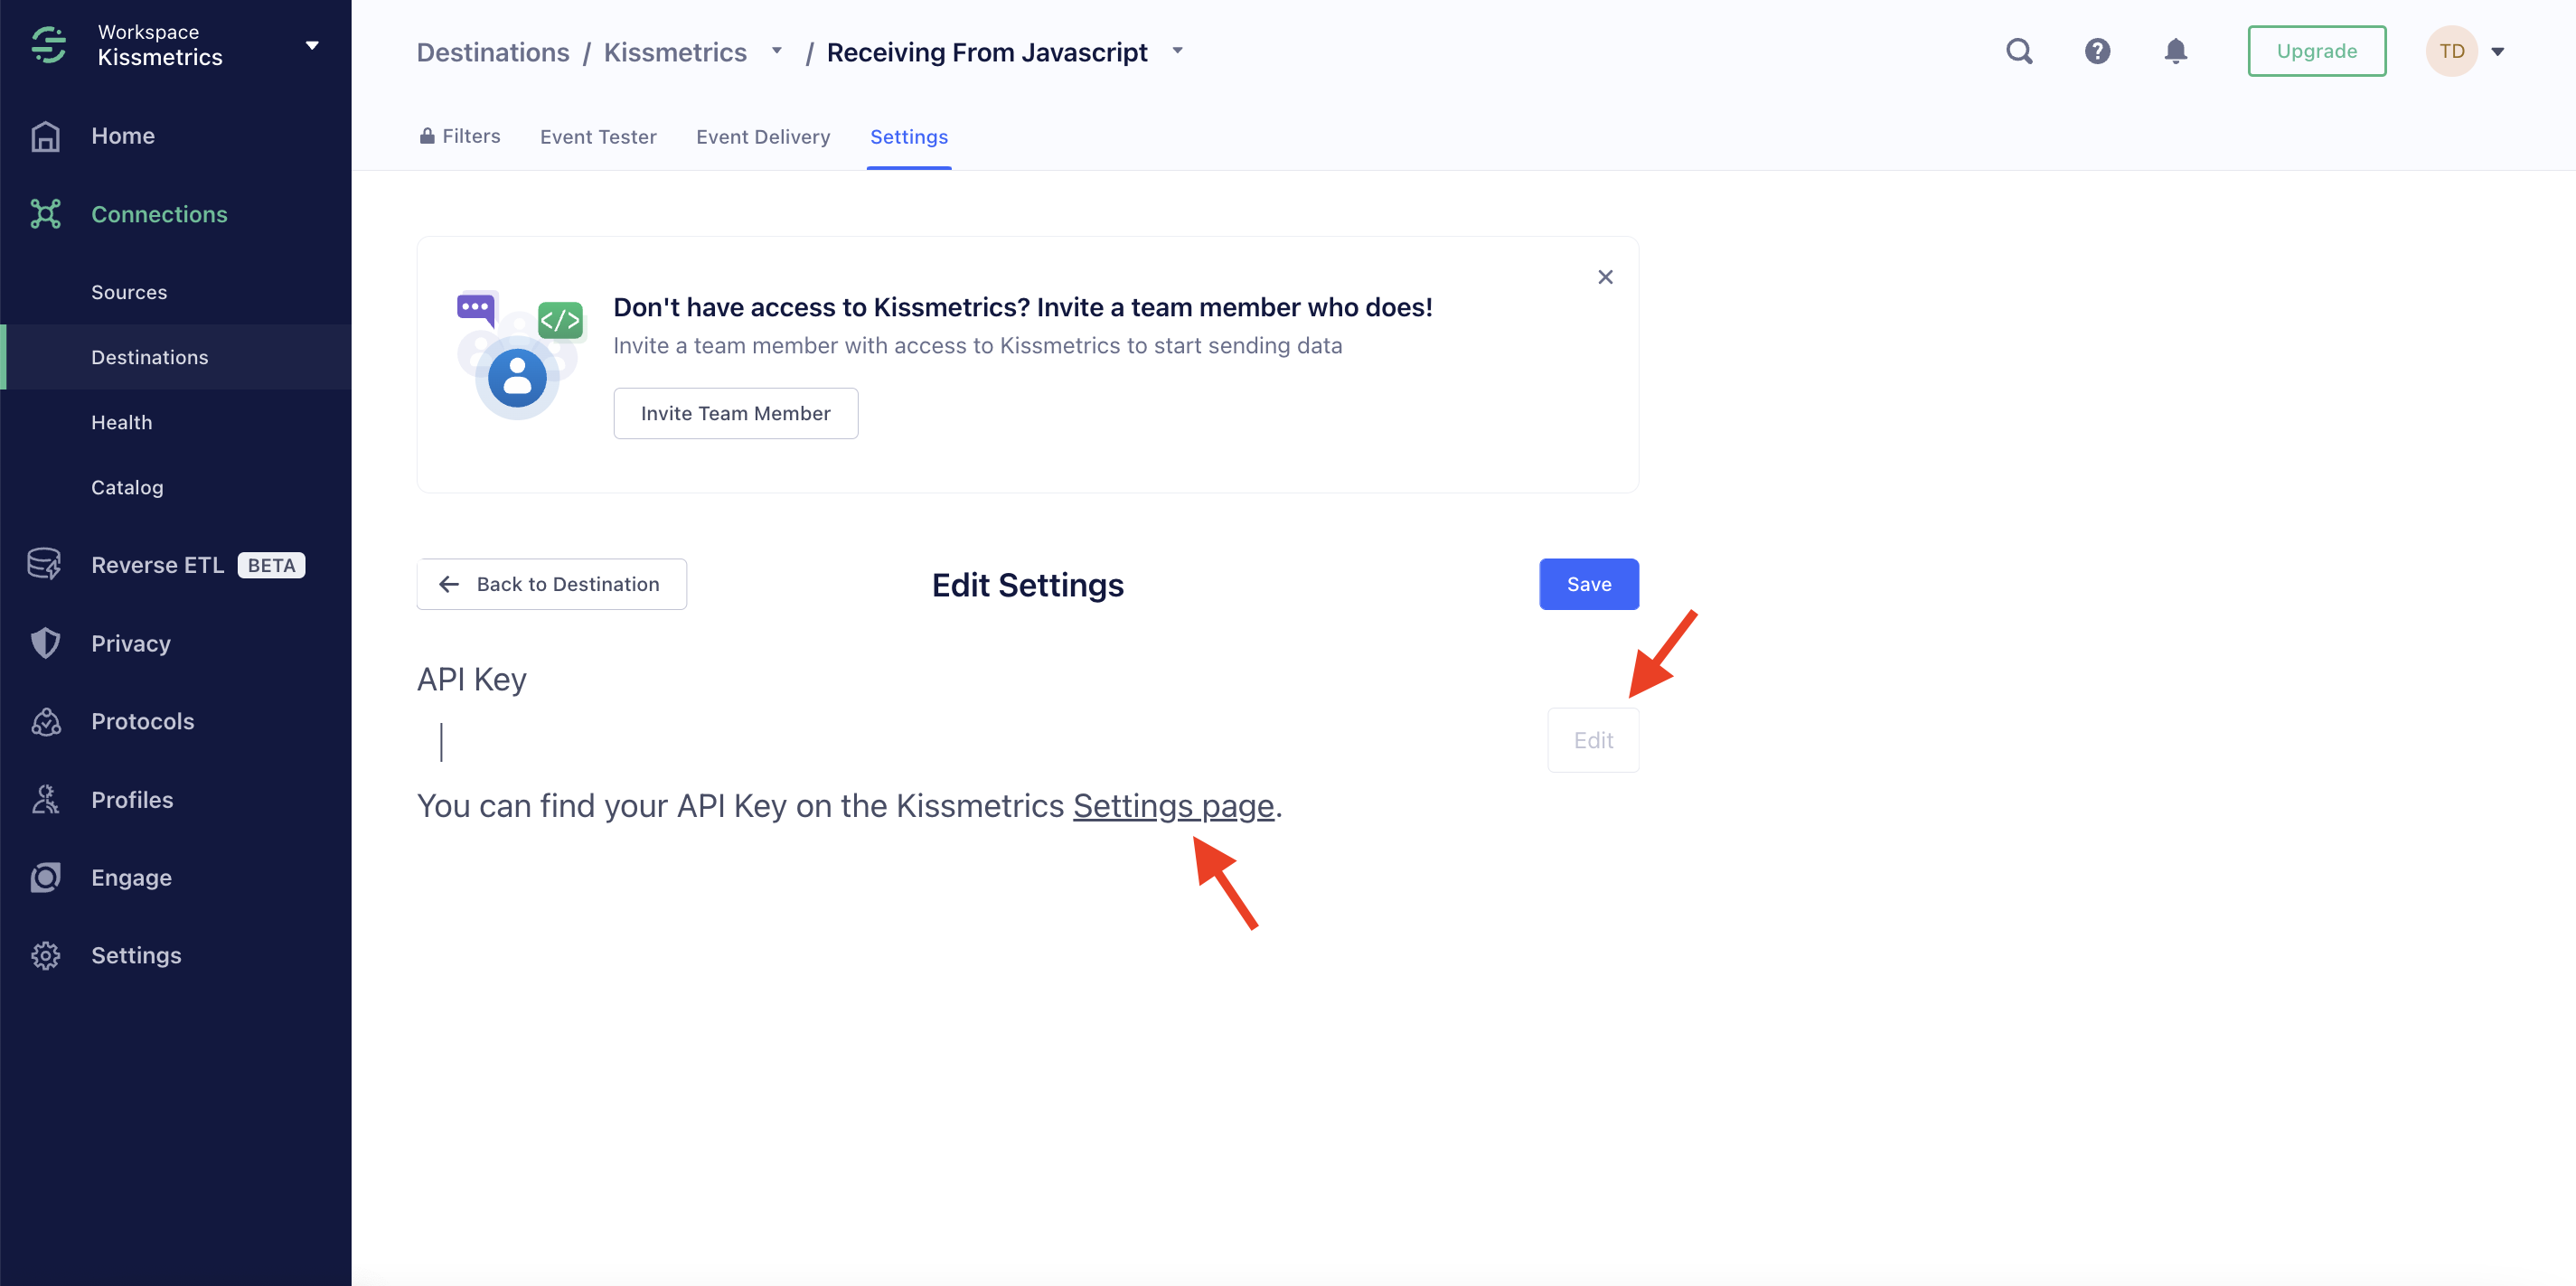Open the help question mark icon

[x=2097, y=51]
